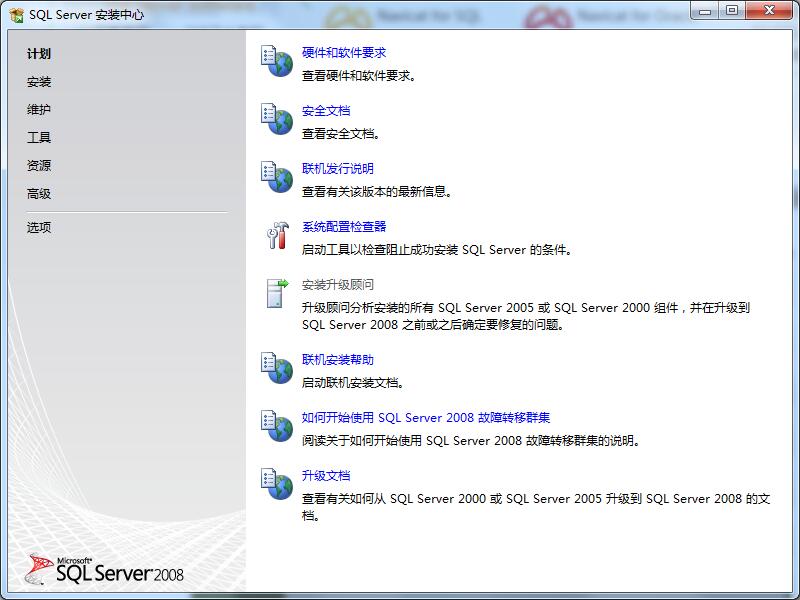Screen dimensions: 800x600
Task: Click the SQL Server icon in the title bar
Action: click(x=14, y=10)
